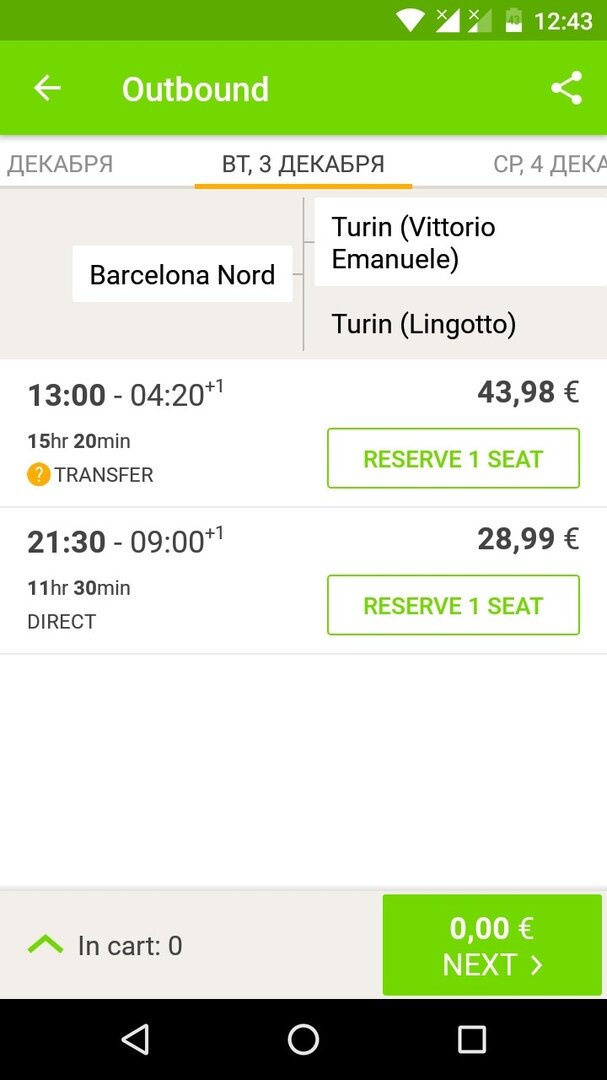Screen dimensions: 607x1080
Task: Tap the share icon
Action: [566, 88]
